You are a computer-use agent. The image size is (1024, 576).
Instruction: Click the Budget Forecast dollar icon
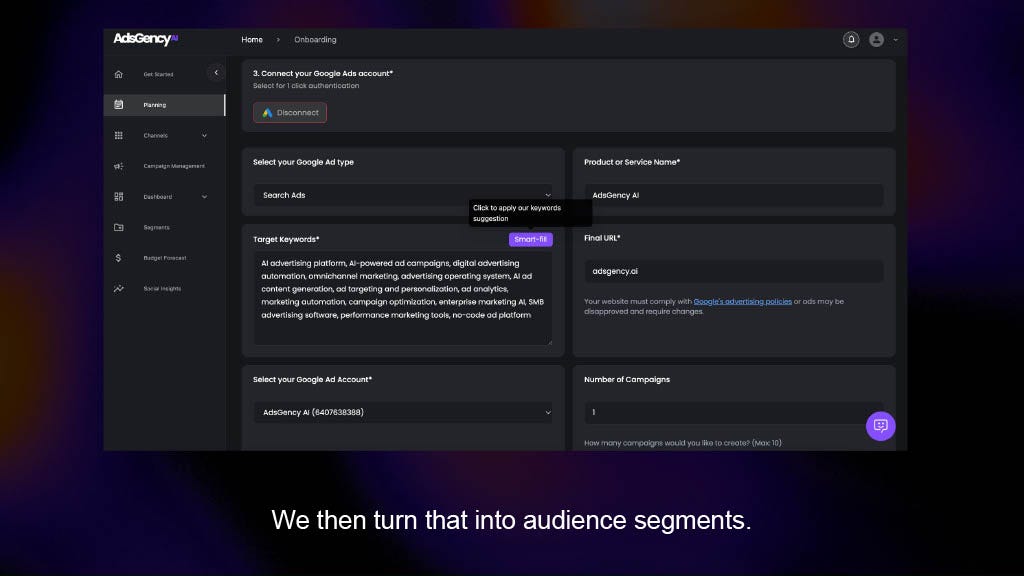pyautogui.click(x=119, y=258)
